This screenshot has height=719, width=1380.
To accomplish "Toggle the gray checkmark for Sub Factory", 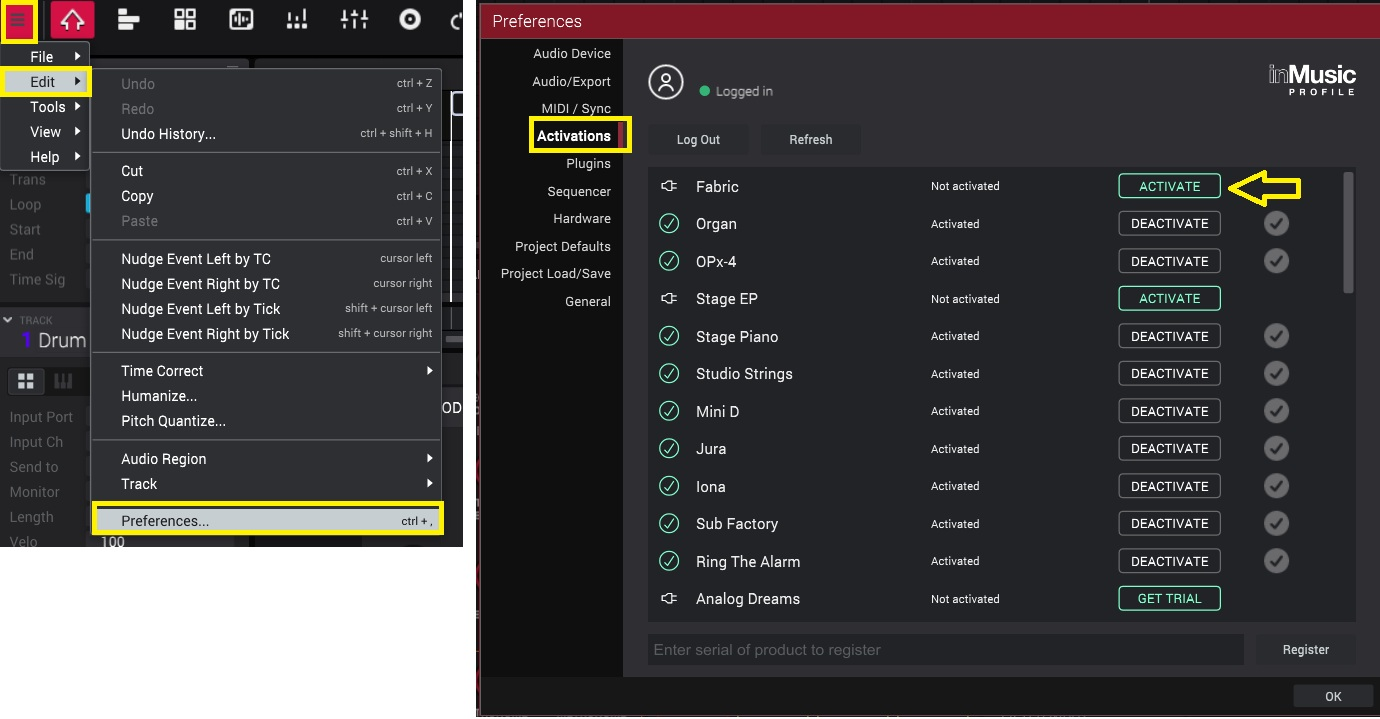I will pos(1276,524).
